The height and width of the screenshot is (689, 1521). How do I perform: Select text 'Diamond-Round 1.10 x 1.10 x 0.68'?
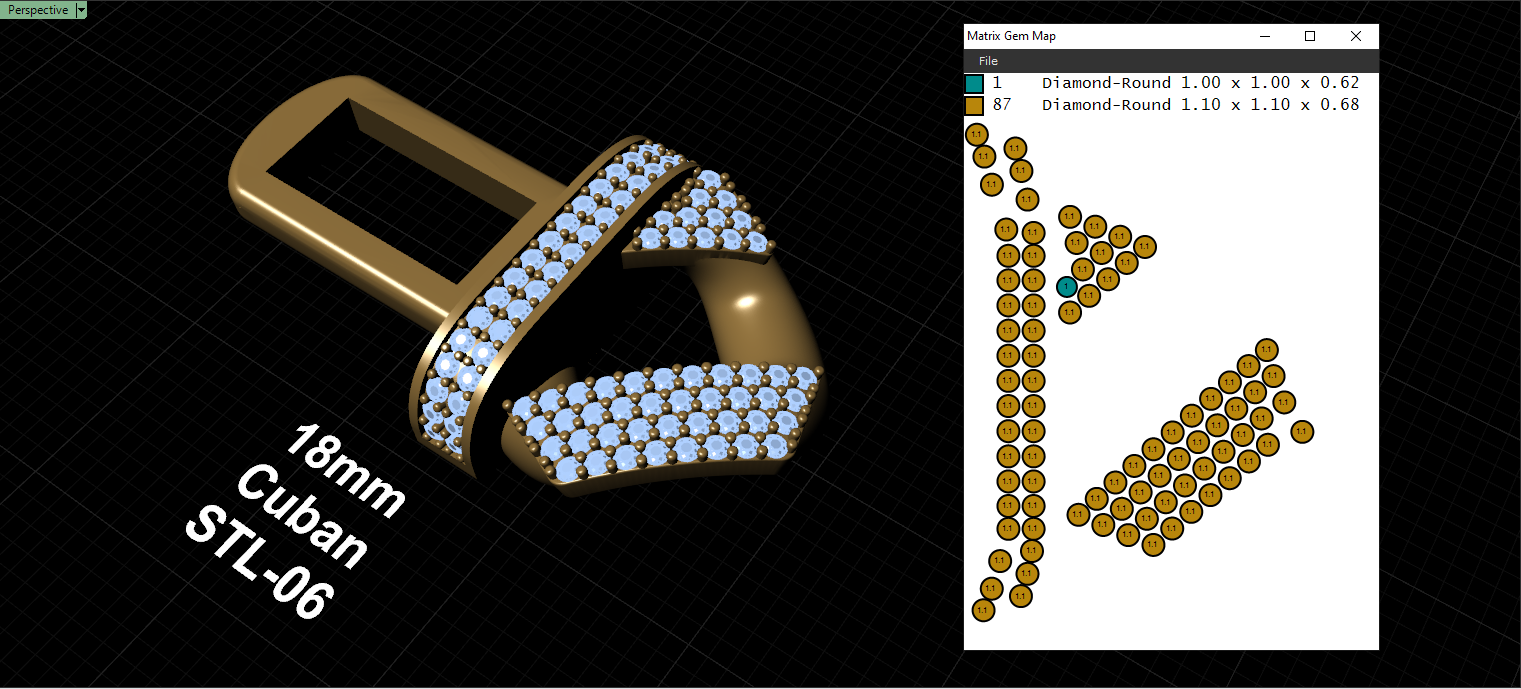tap(1200, 105)
